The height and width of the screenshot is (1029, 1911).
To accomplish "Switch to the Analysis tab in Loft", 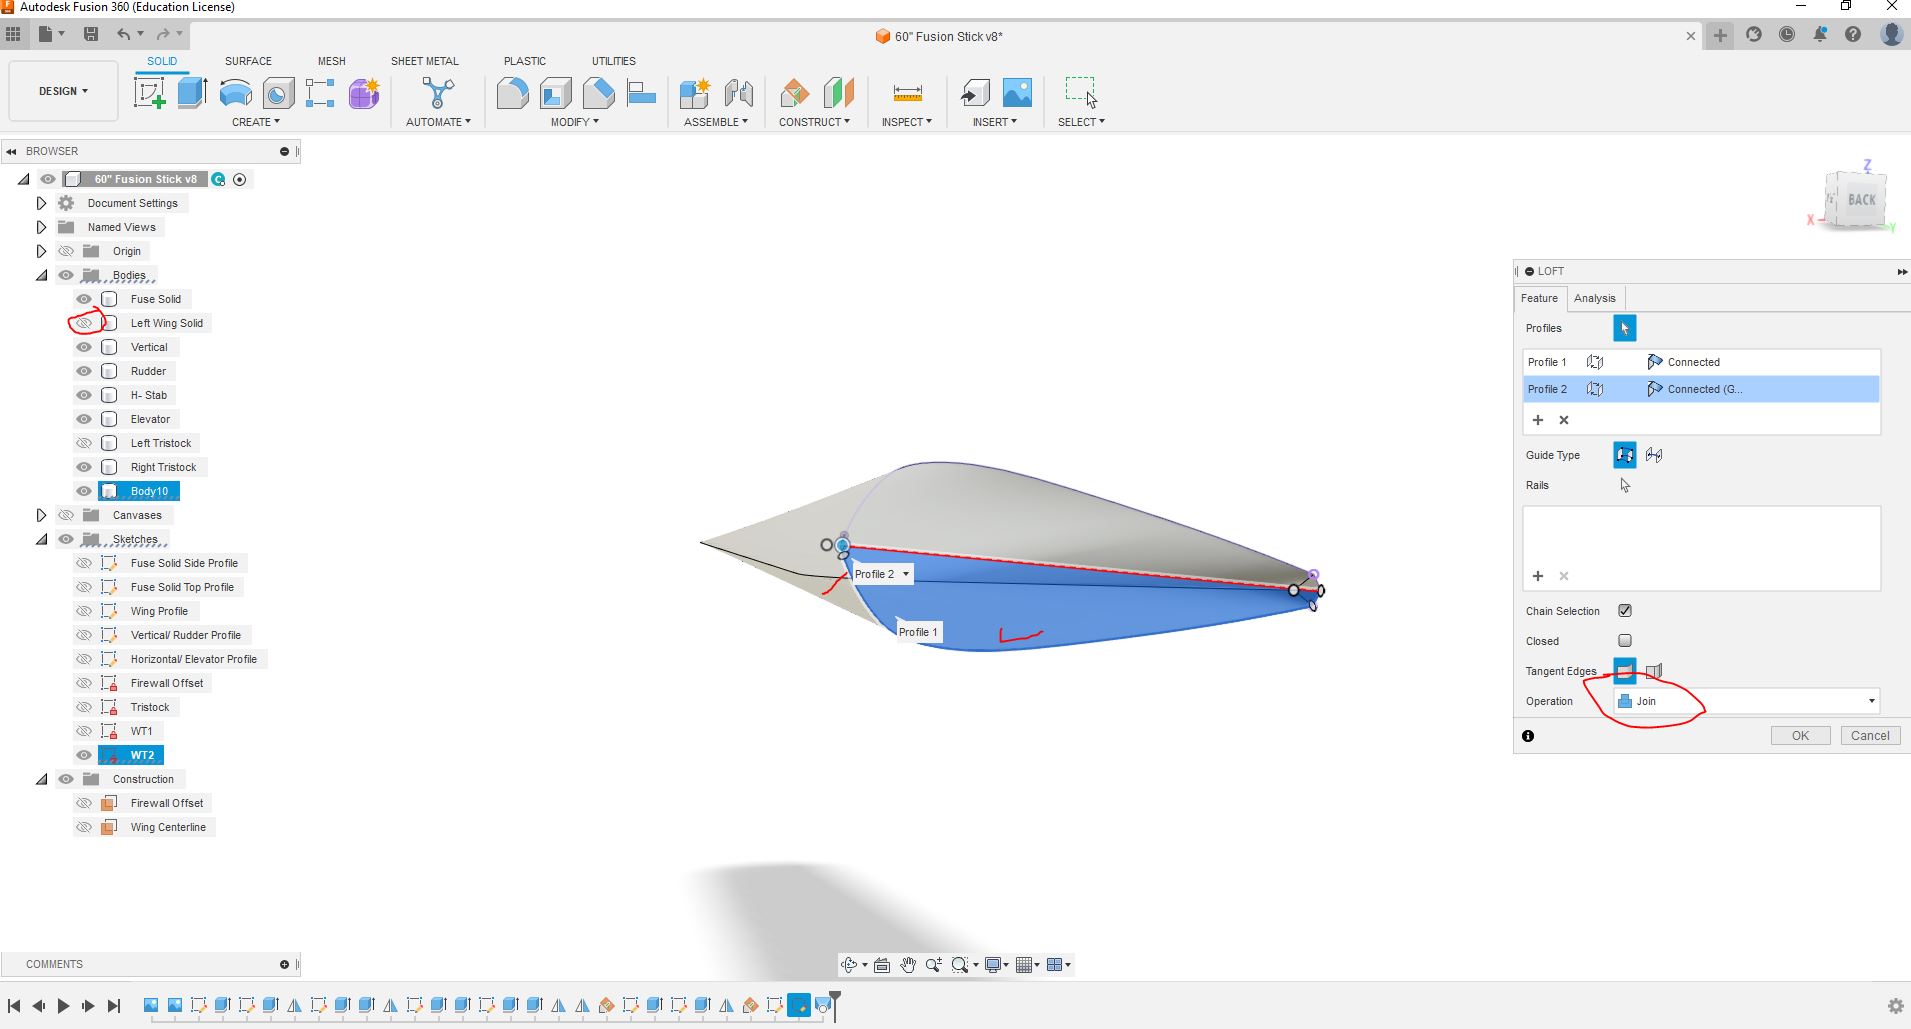I will click(x=1594, y=298).
